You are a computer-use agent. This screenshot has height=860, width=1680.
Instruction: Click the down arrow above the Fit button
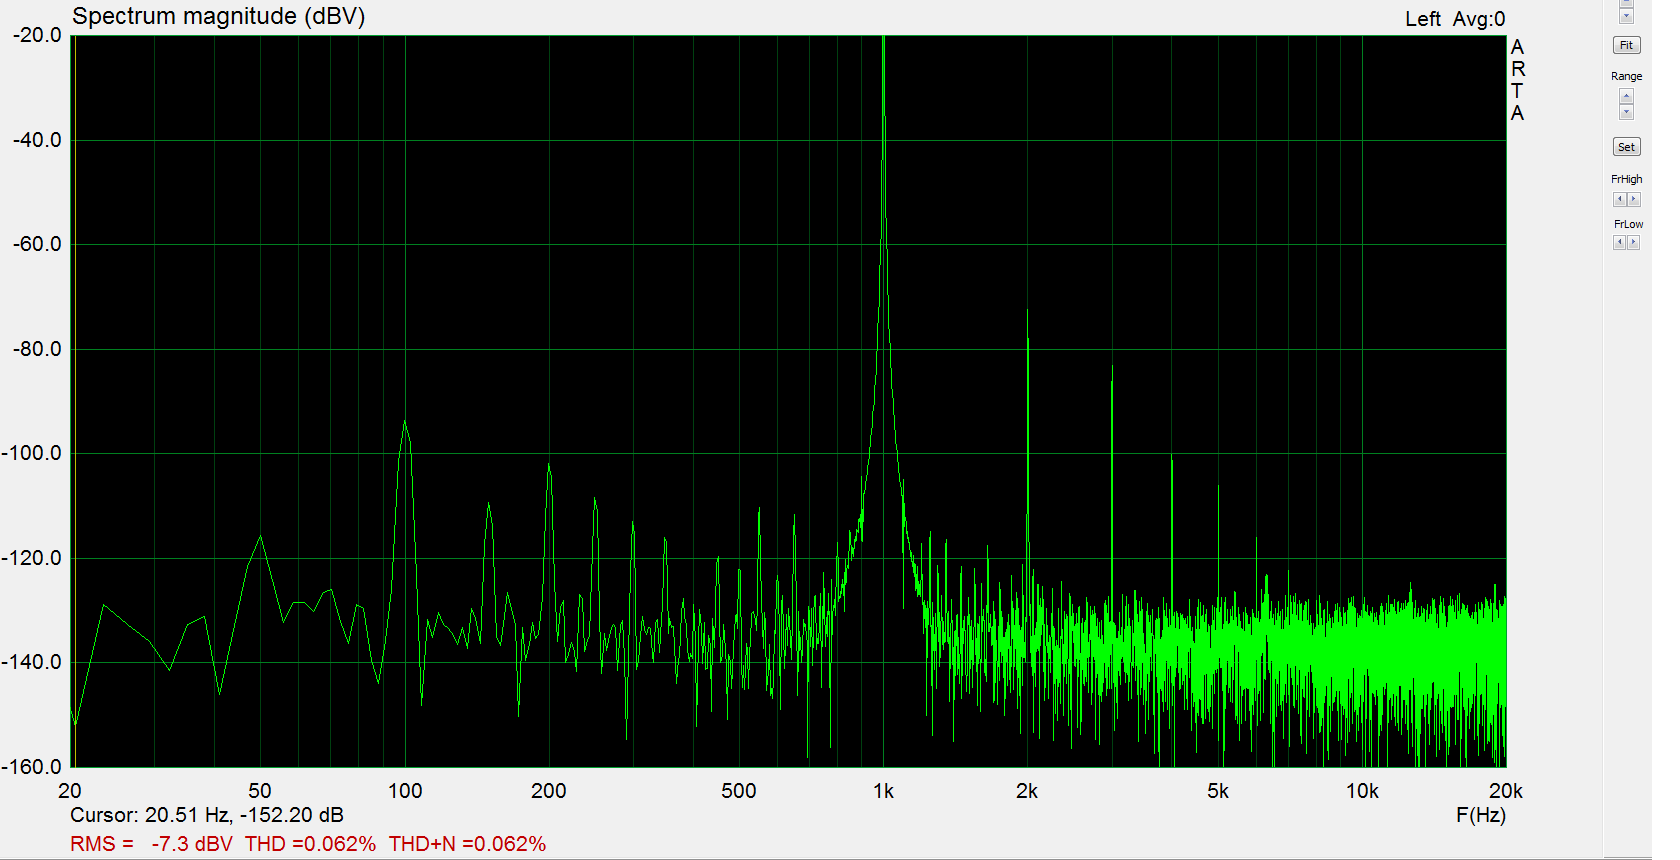tap(1626, 15)
